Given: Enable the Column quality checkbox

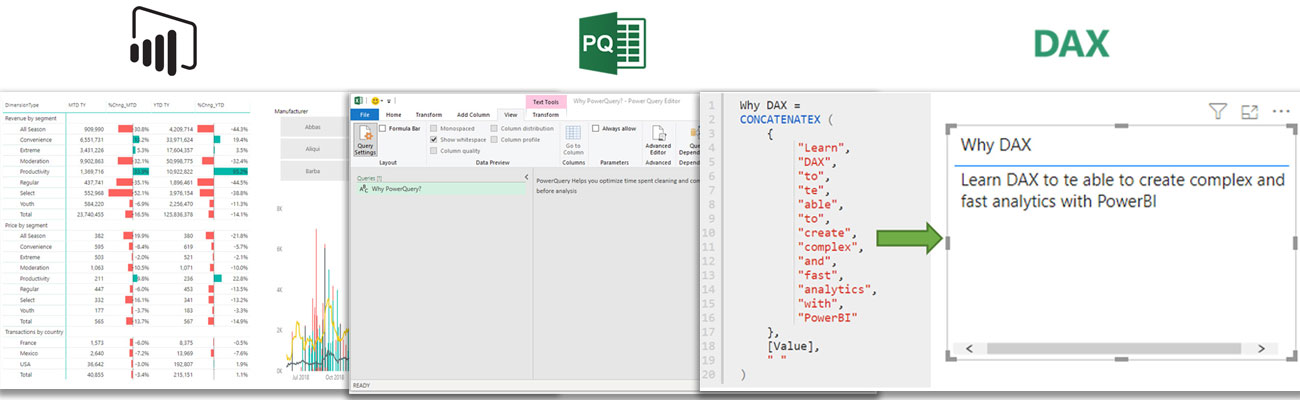Looking at the screenshot, I should 433,150.
